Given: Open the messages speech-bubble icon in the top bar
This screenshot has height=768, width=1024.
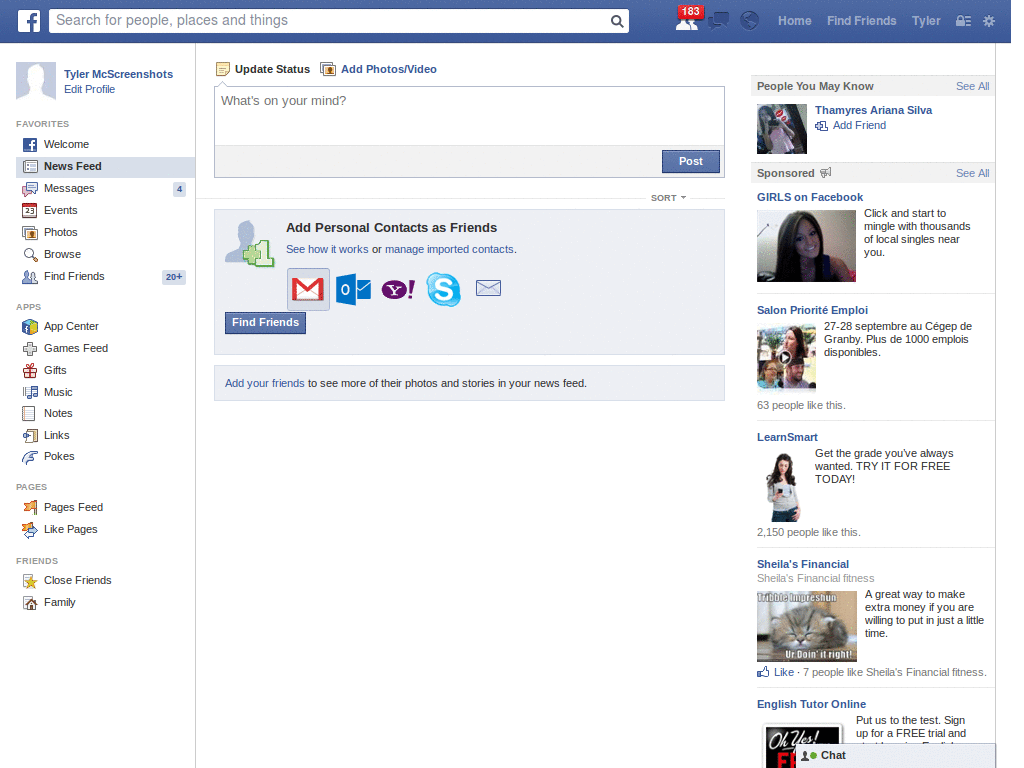Looking at the screenshot, I should click(x=718, y=21).
